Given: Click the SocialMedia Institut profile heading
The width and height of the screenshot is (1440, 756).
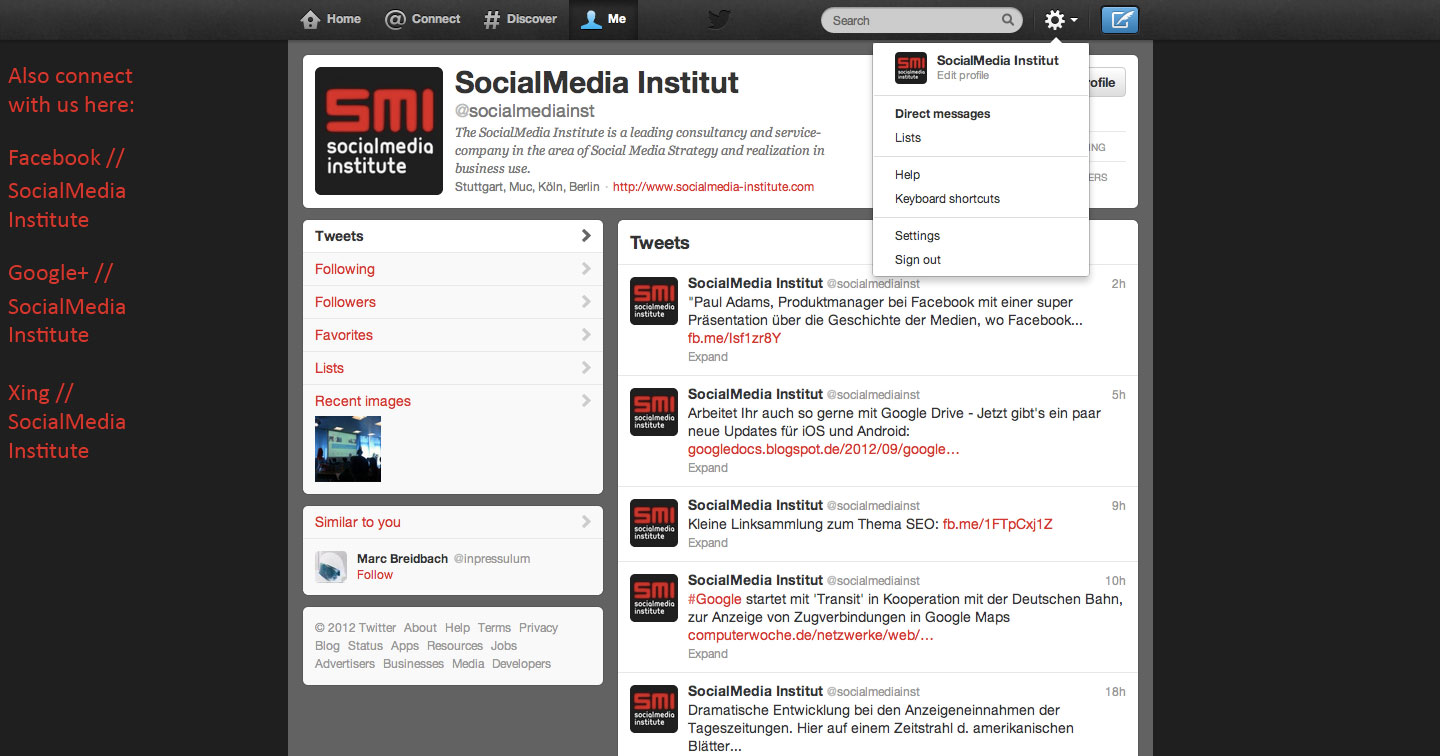Looking at the screenshot, I should click(x=597, y=82).
